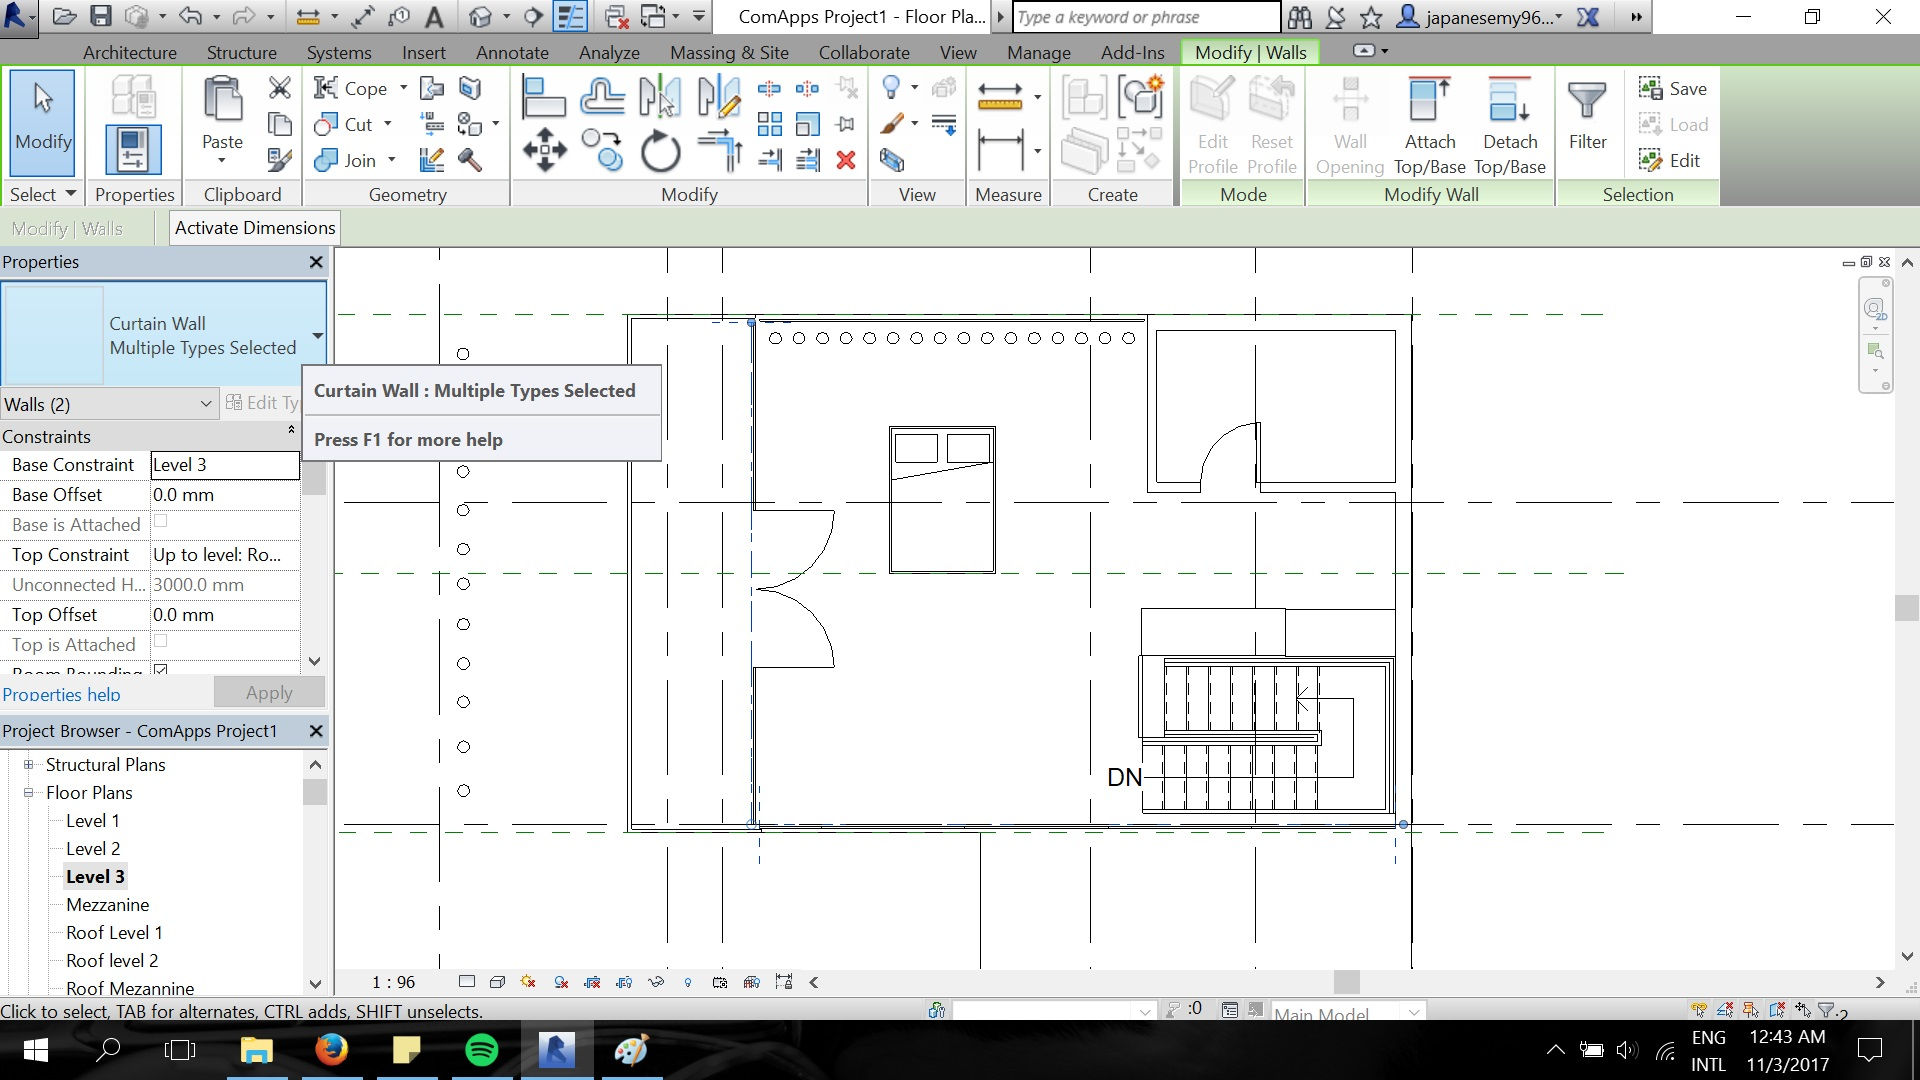The image size is (1920, 1080).
Task: Click the Edit Type button
Action: point(262,402)
